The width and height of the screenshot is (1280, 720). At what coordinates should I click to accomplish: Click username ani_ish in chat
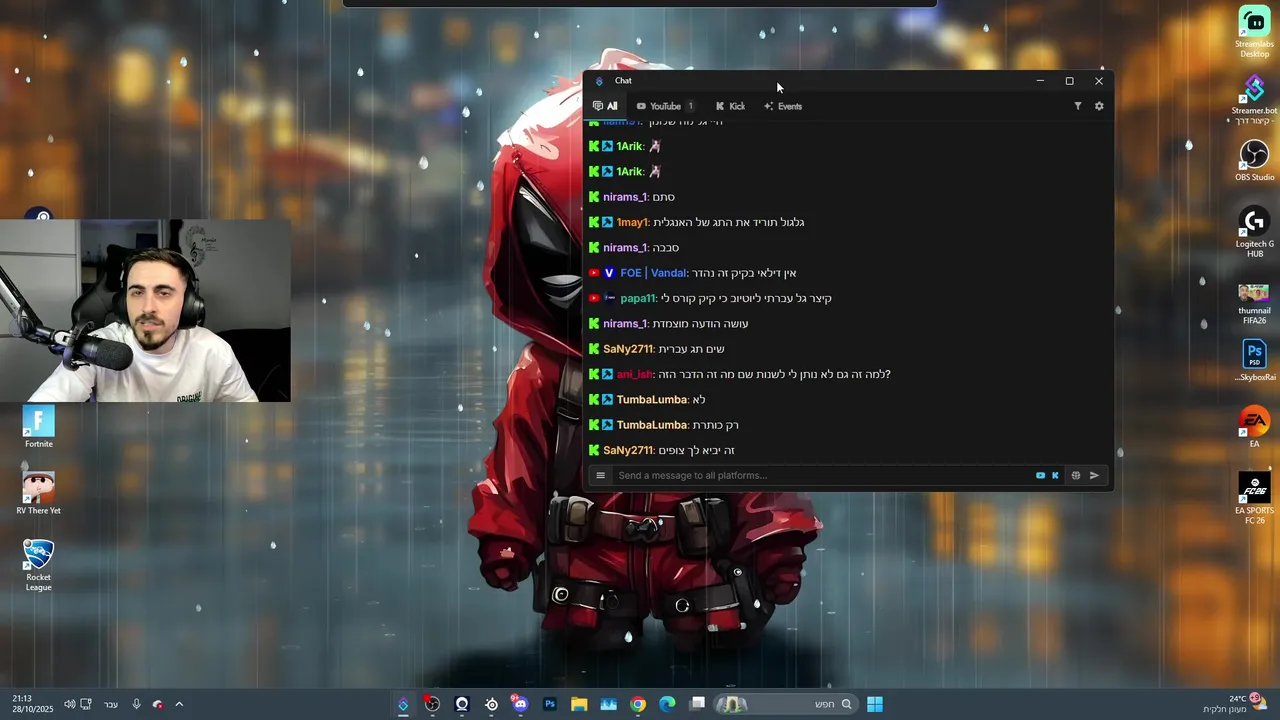pos(634,374)
